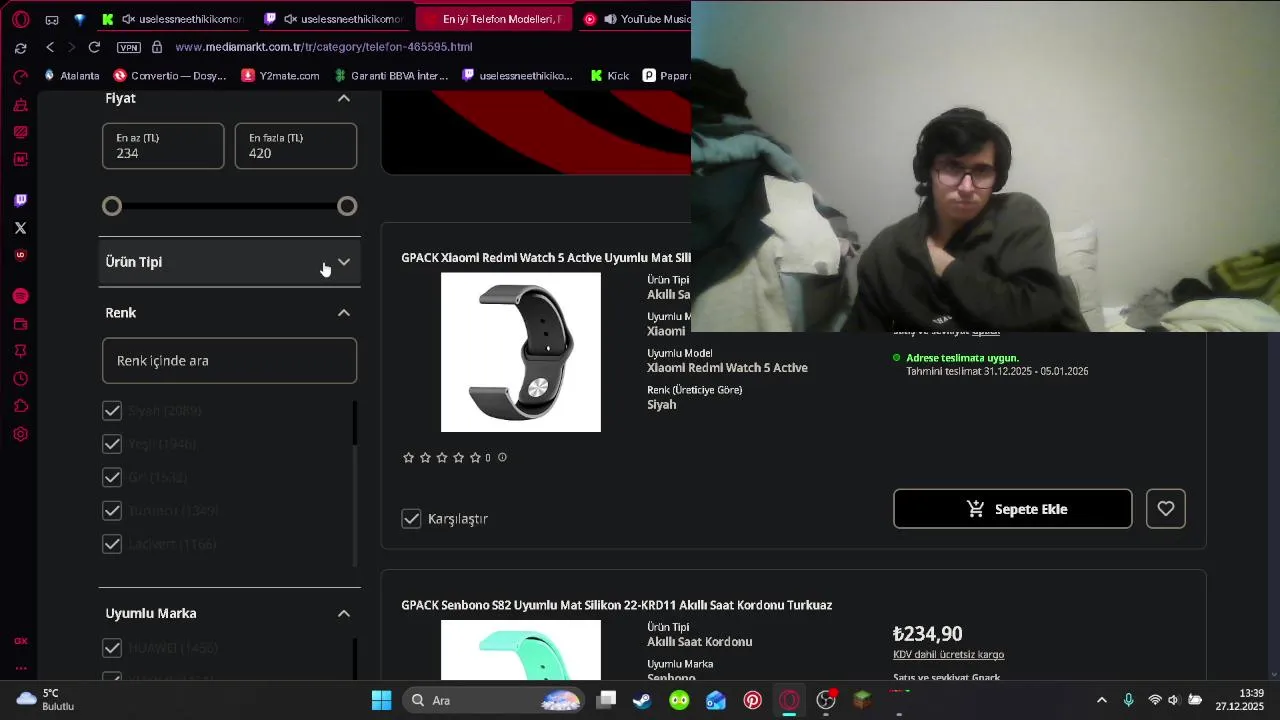Screen dimensions: 1280x720
Task: Click the site security padlock icon
Action: (x=157, y=47)
